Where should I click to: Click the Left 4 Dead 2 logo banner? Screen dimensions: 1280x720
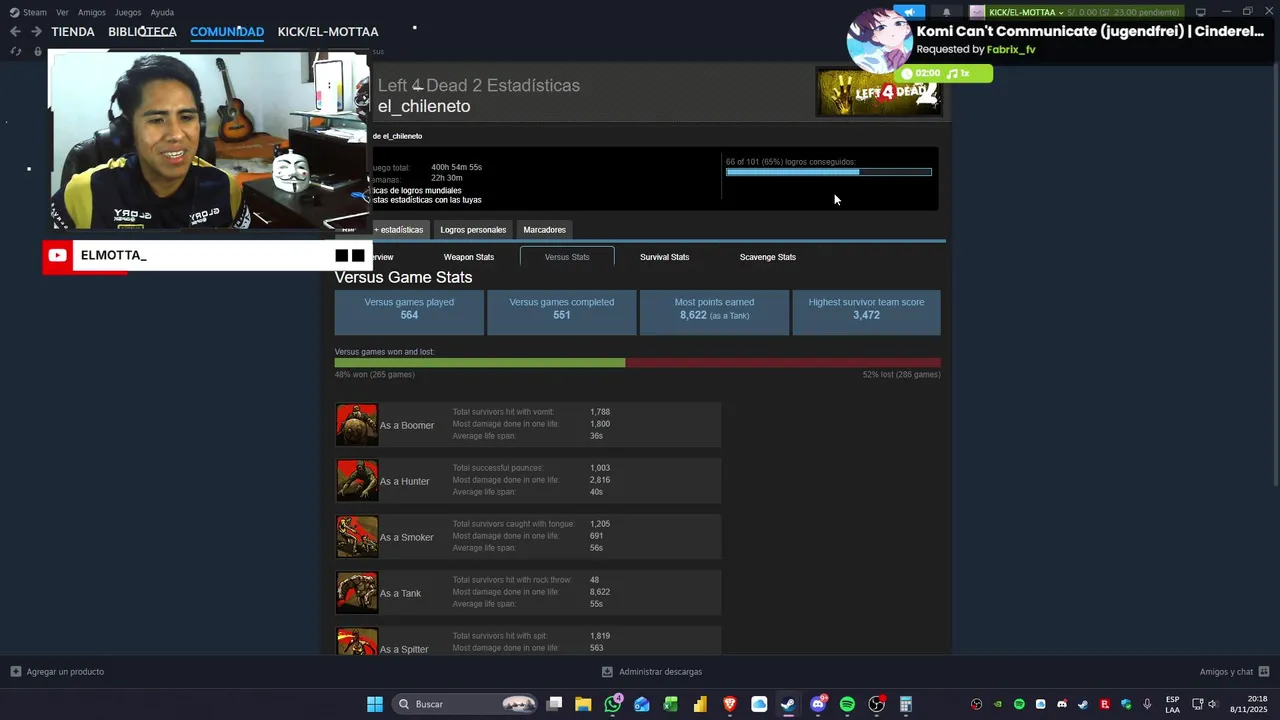[x=879, y=92]
